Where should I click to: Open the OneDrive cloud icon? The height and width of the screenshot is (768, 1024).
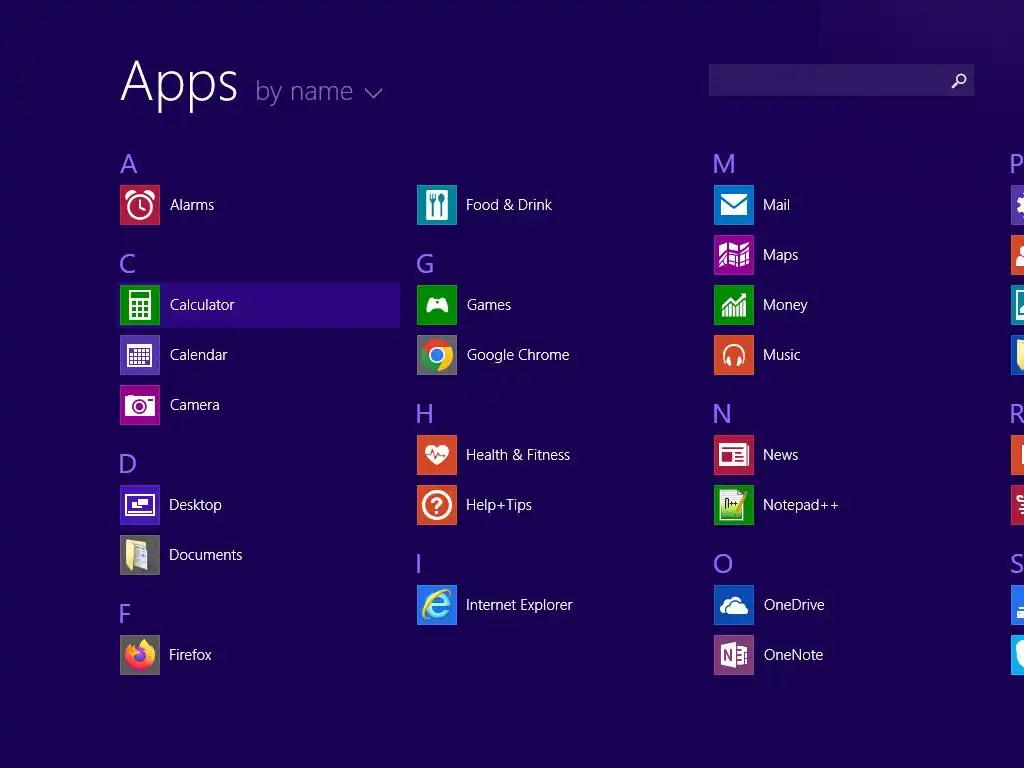[734, 605]
